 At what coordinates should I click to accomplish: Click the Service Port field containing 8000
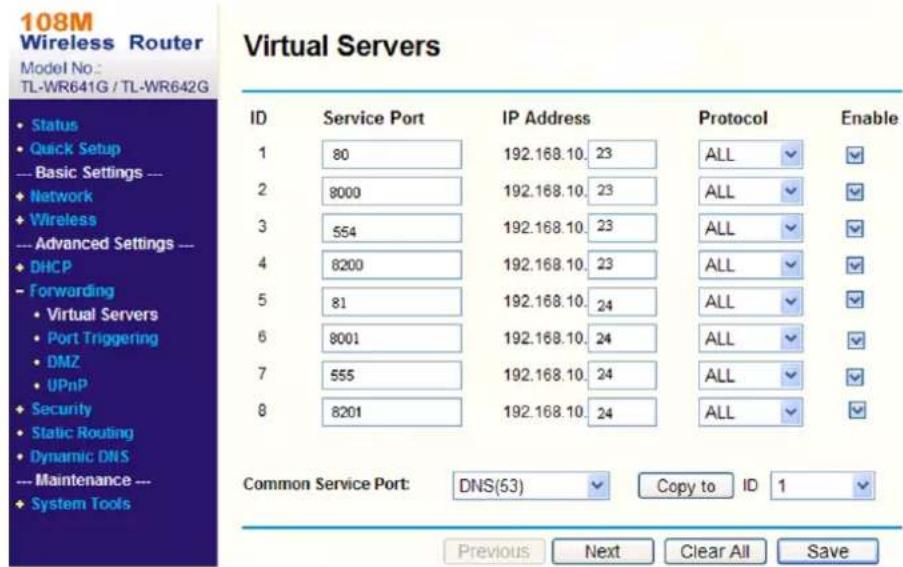392,191
